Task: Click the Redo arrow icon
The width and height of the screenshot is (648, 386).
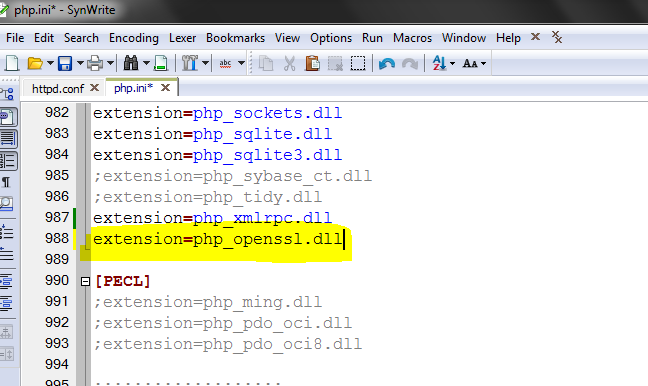Action: (410, 64)
